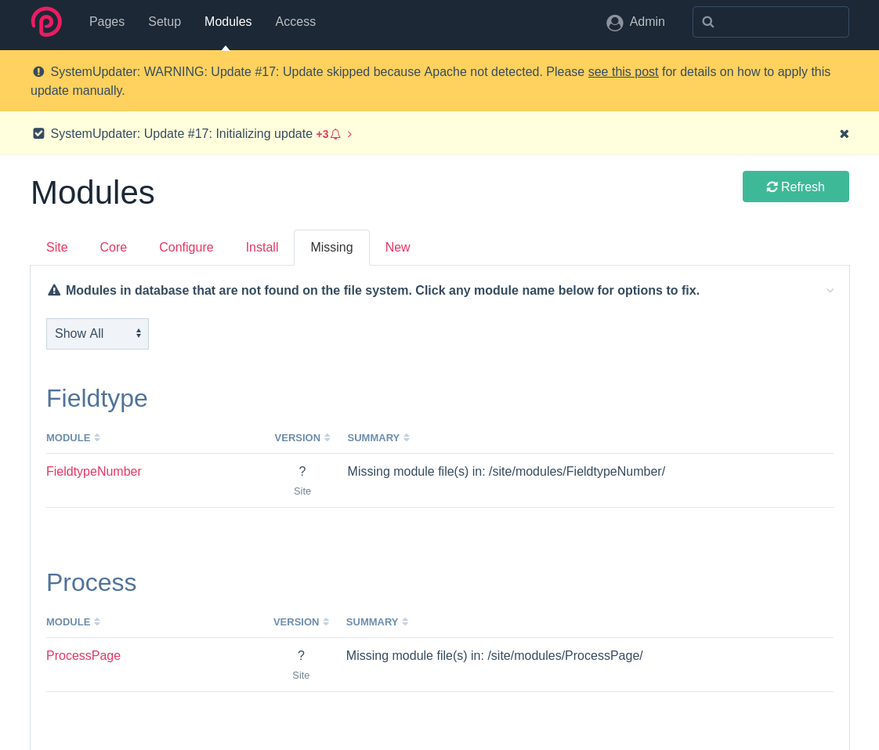Sort Process table by Summary column

377,622
